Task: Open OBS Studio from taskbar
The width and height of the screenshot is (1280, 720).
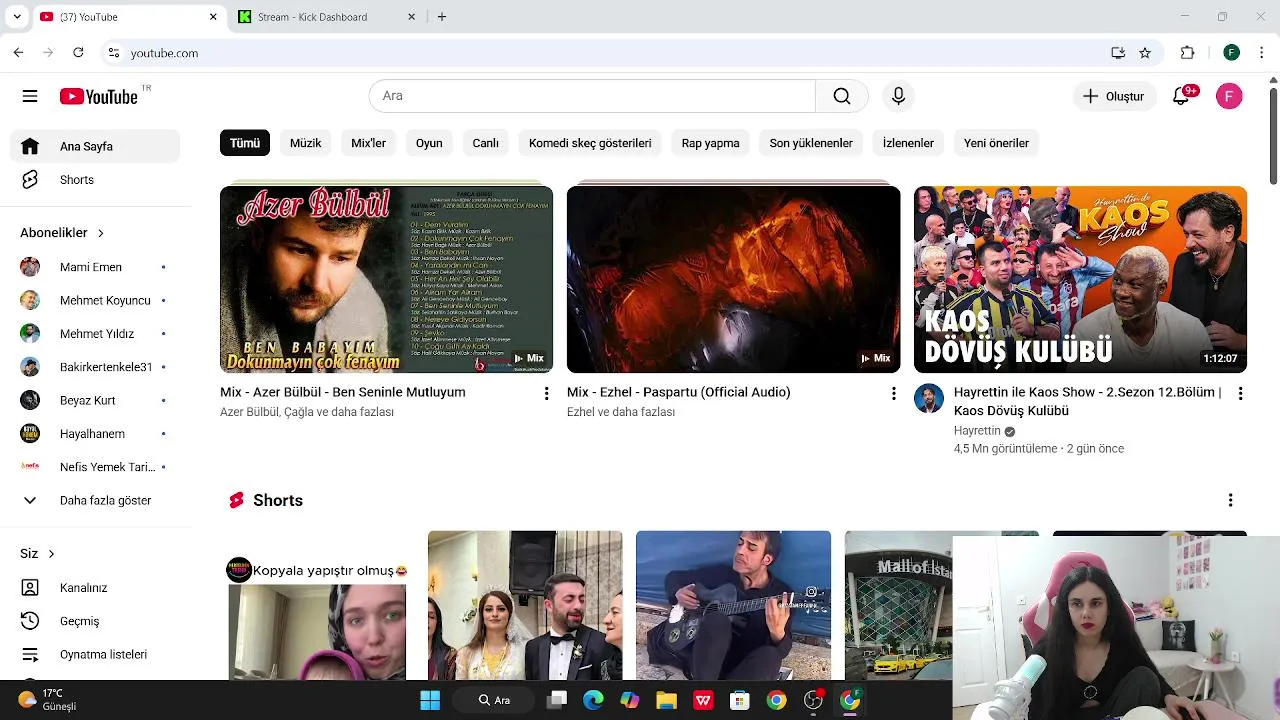Action: [x=813, y=700]
